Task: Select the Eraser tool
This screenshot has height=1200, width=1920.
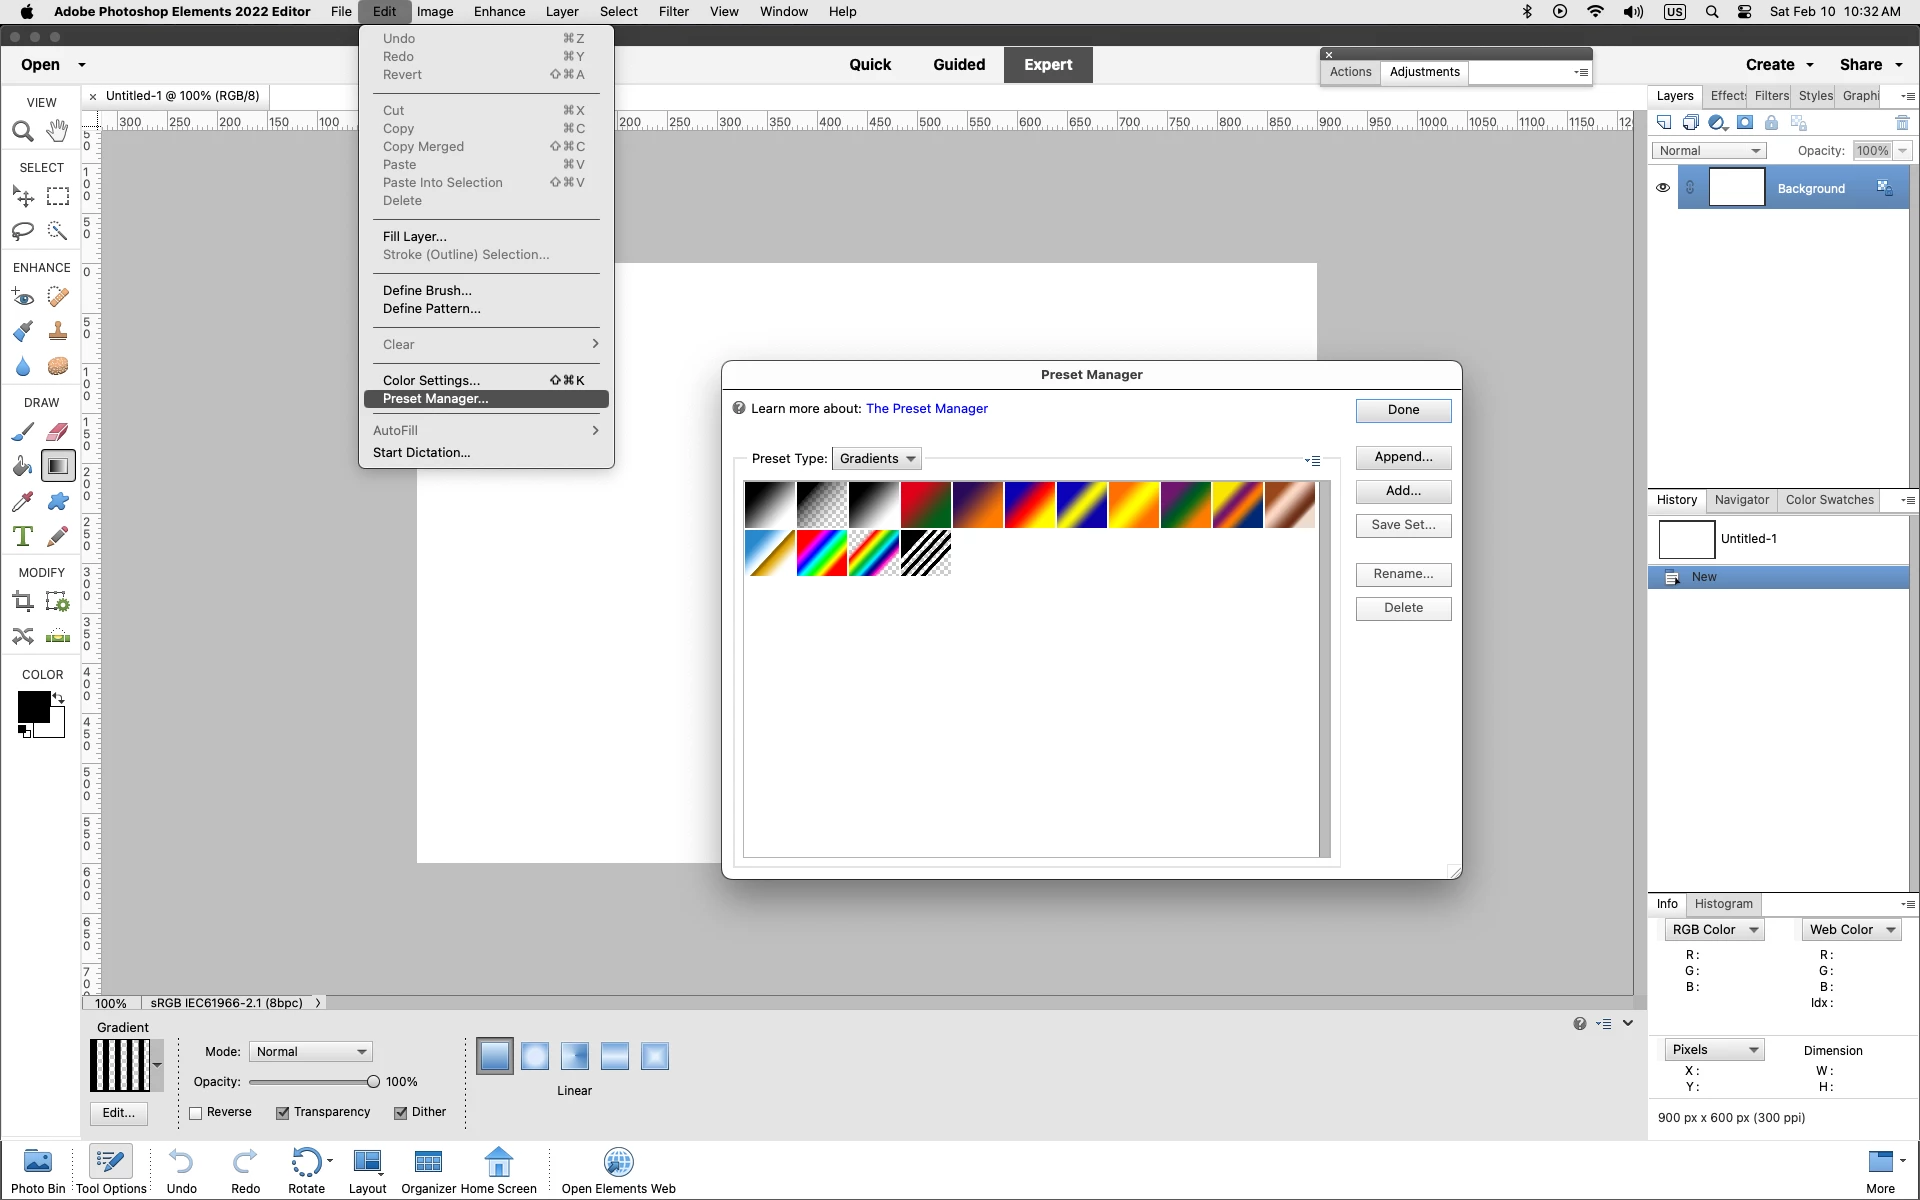Action: [x=58, y=432]
